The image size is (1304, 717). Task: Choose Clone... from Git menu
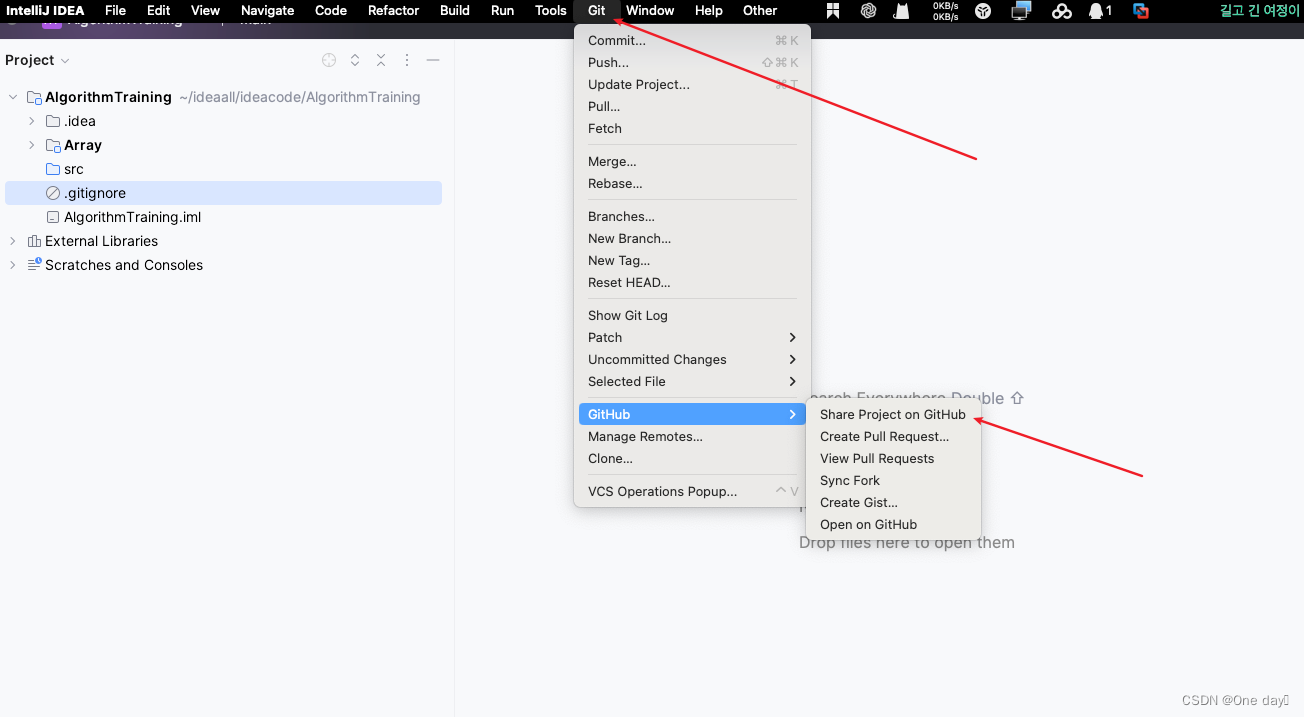pos(692,459)
